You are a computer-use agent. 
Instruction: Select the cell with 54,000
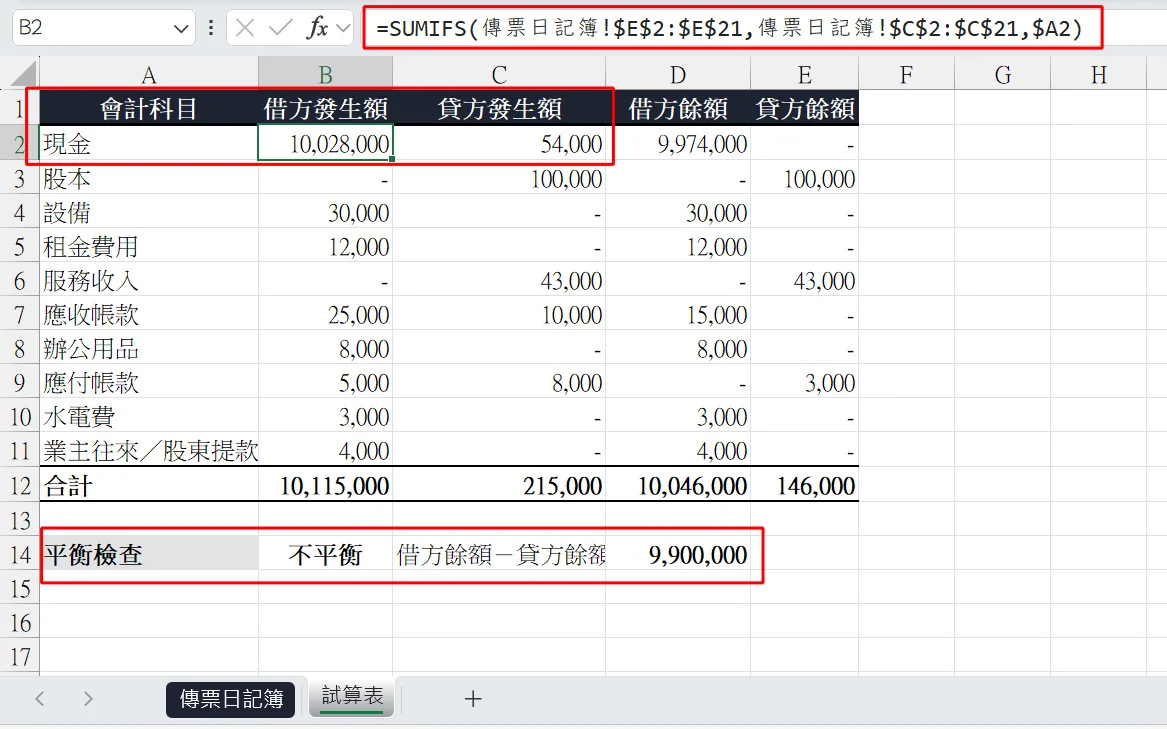coord(499,143)
